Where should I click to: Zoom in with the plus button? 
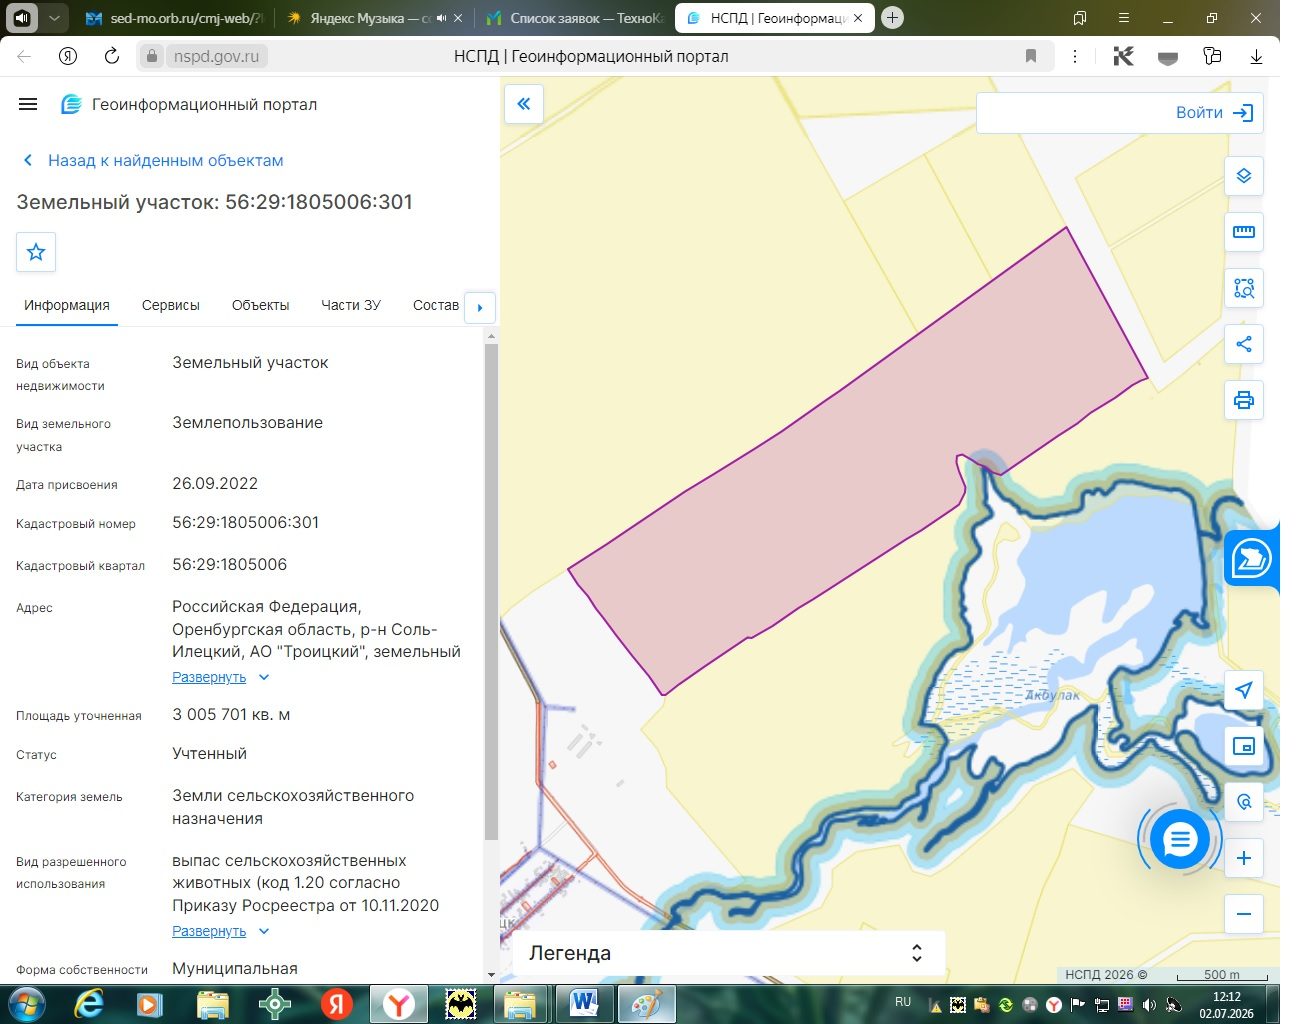point(1244,858)
